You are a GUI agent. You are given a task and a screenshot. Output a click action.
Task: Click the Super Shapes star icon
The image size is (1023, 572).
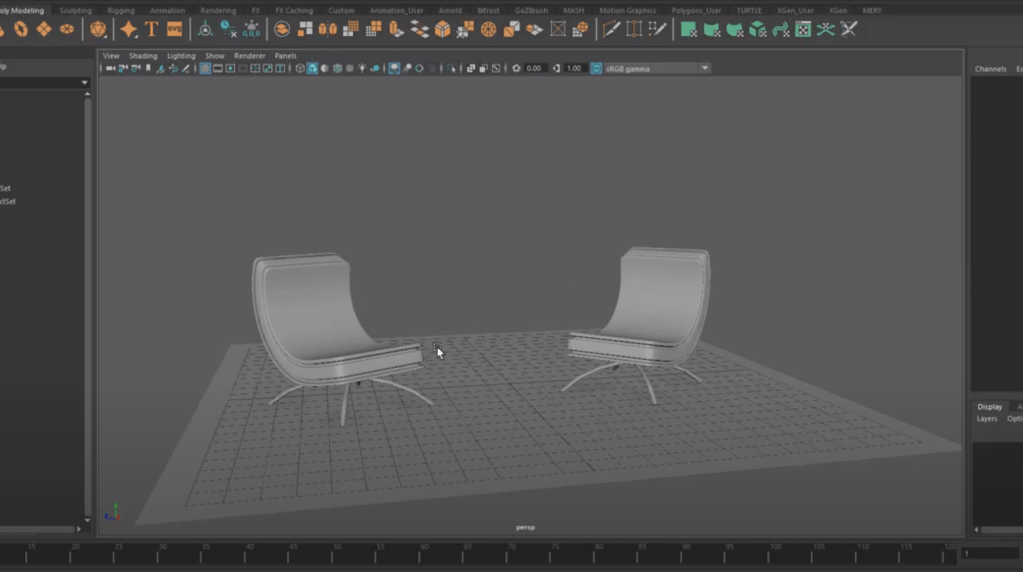[x=128, y=29]
